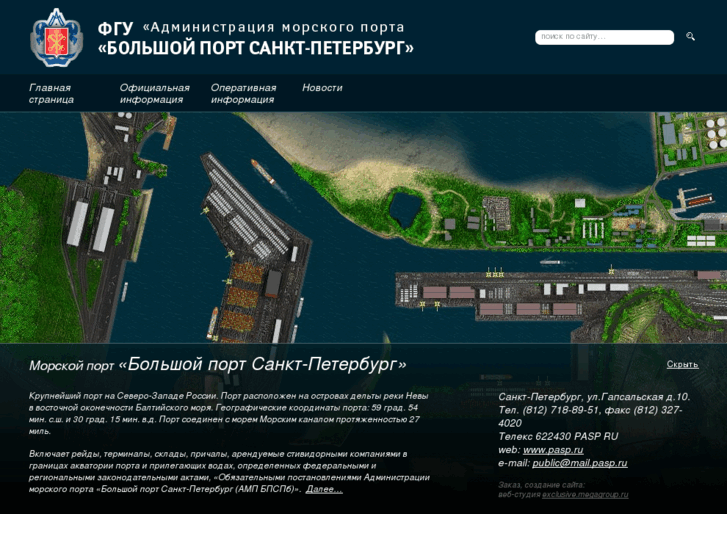This screenshot has width=727, height=545.
Task: Click the public@mail.pasp.ru email link
Action: coord(580,463)
